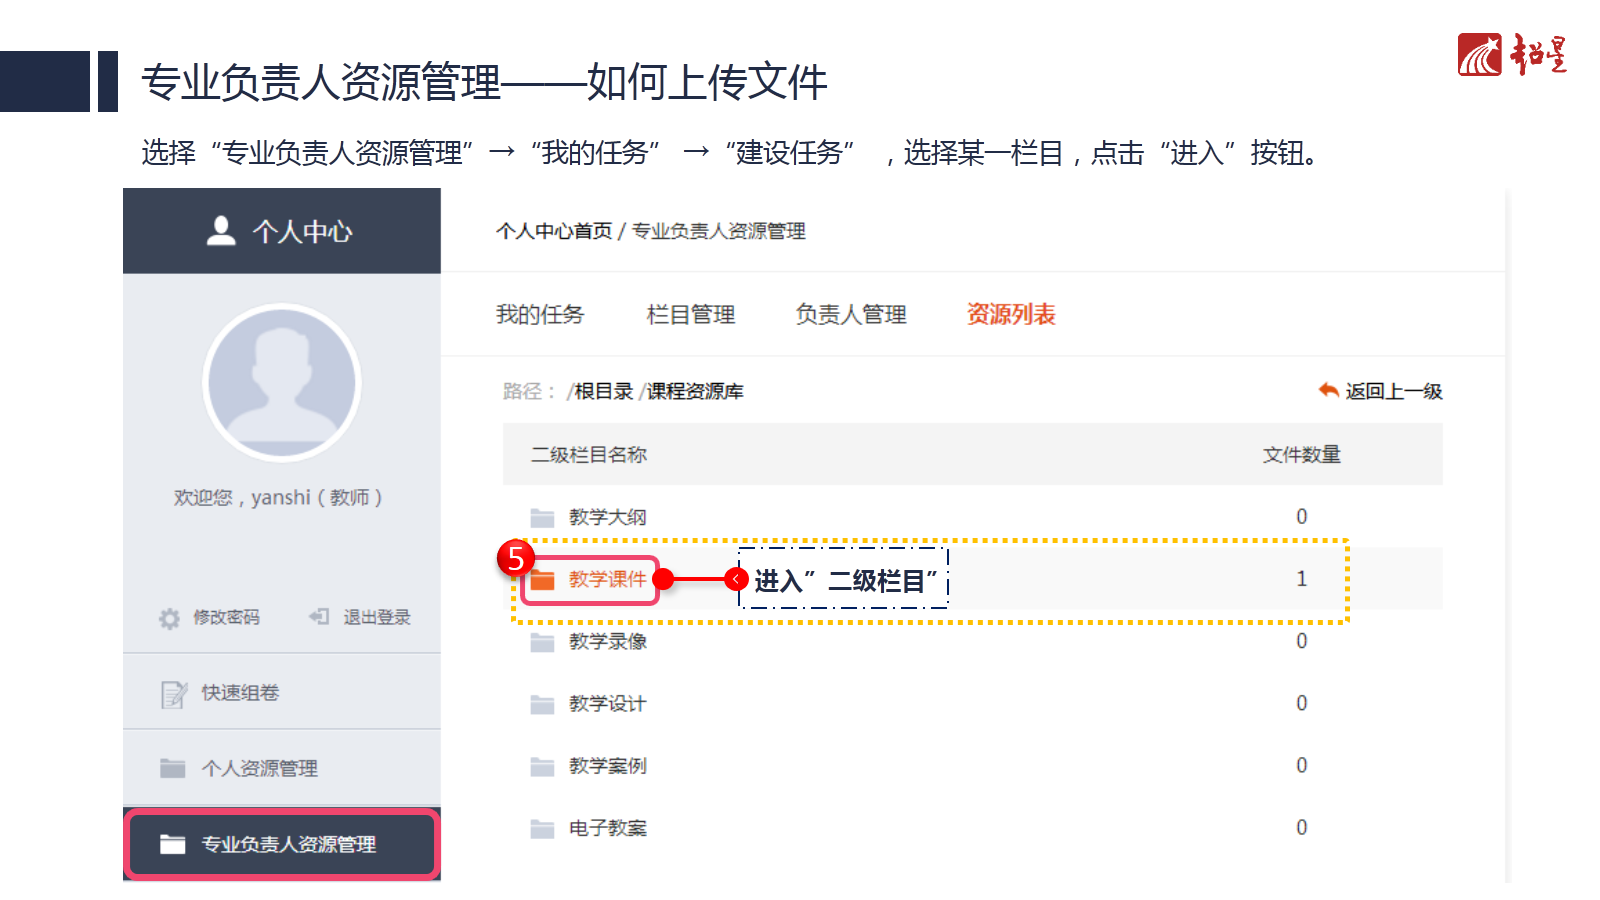
Task: Click the 修改密码 link
Action: point(226,617)
